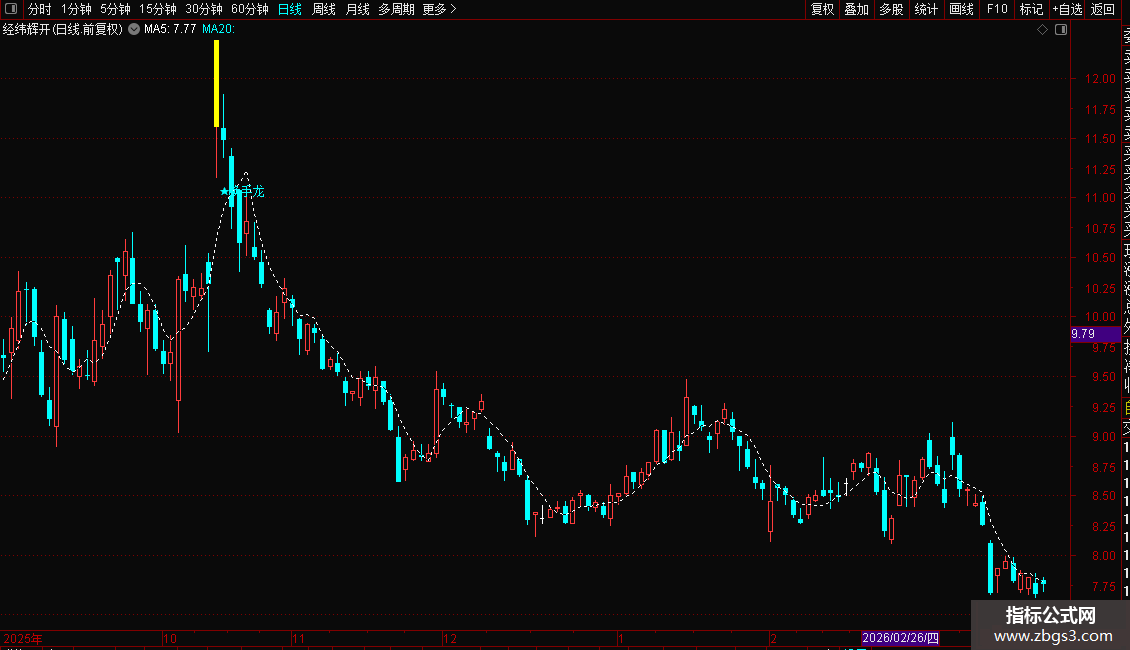This screenshot has height=650, width=1130.
Task: Click the 2026/02/26/四 date marker
Action: coord(901,638)
